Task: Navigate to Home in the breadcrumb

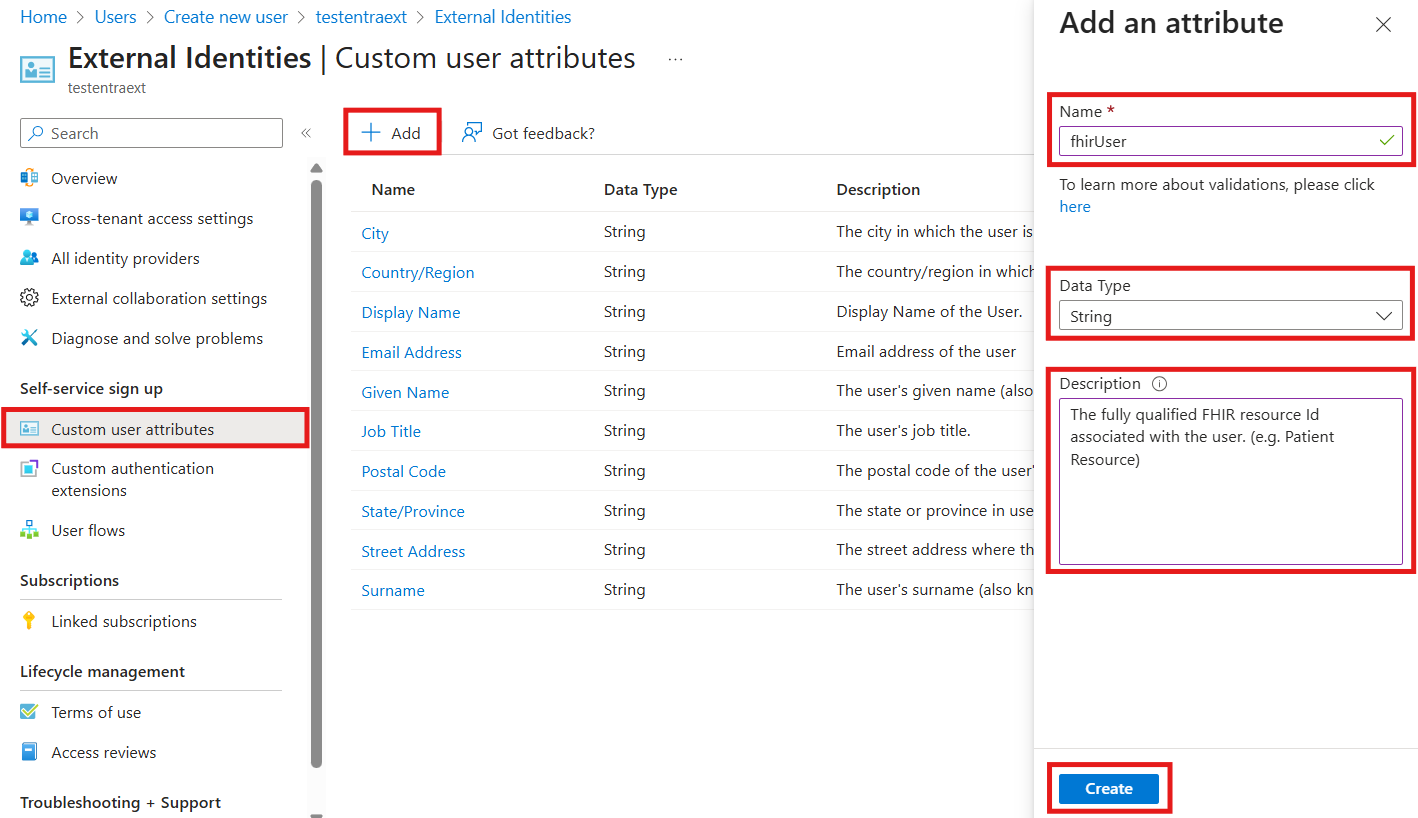Action: (43, 16)
